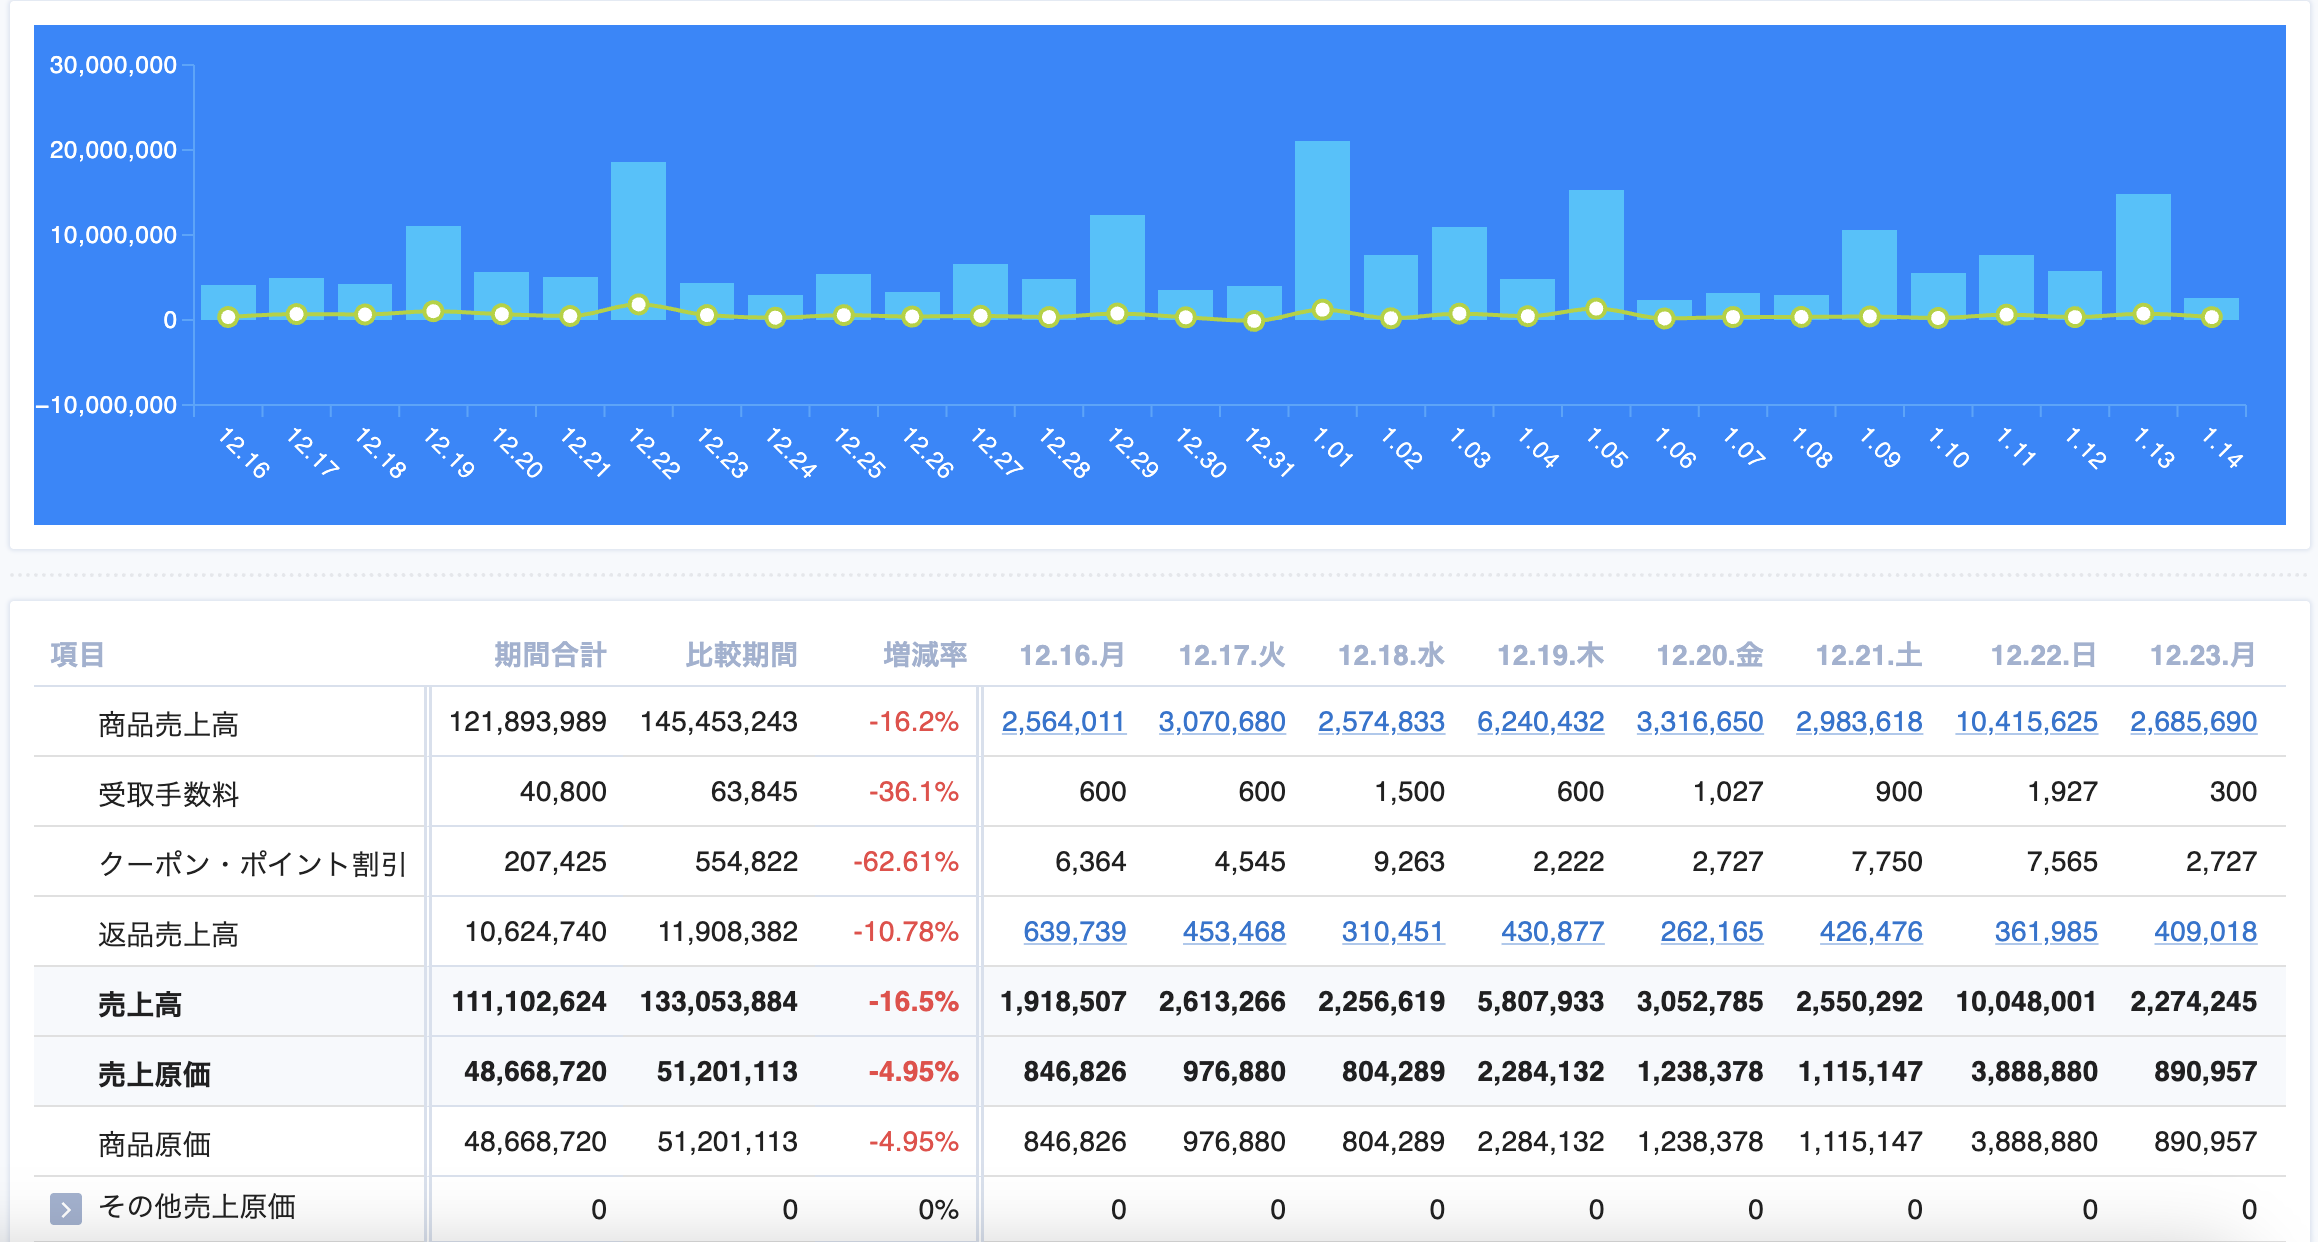Open 返品売上高 link 639,739
The height and width of the screenshot is (1242, 2318).
pos(1075,932)
